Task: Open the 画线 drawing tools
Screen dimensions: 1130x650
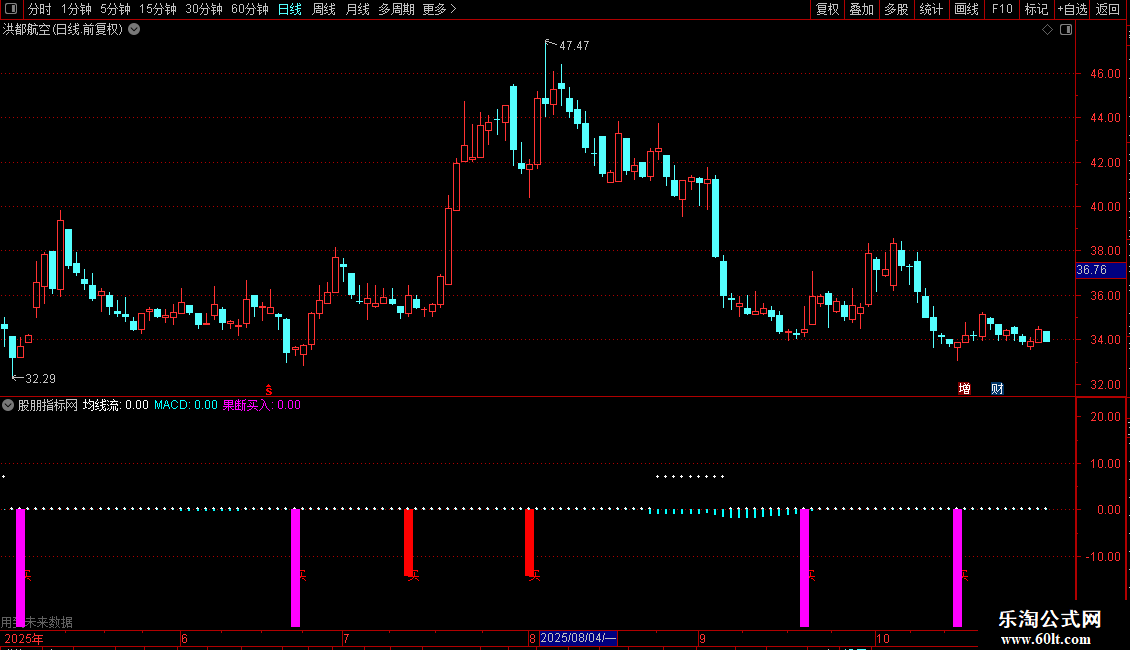Action: point(966,9)
